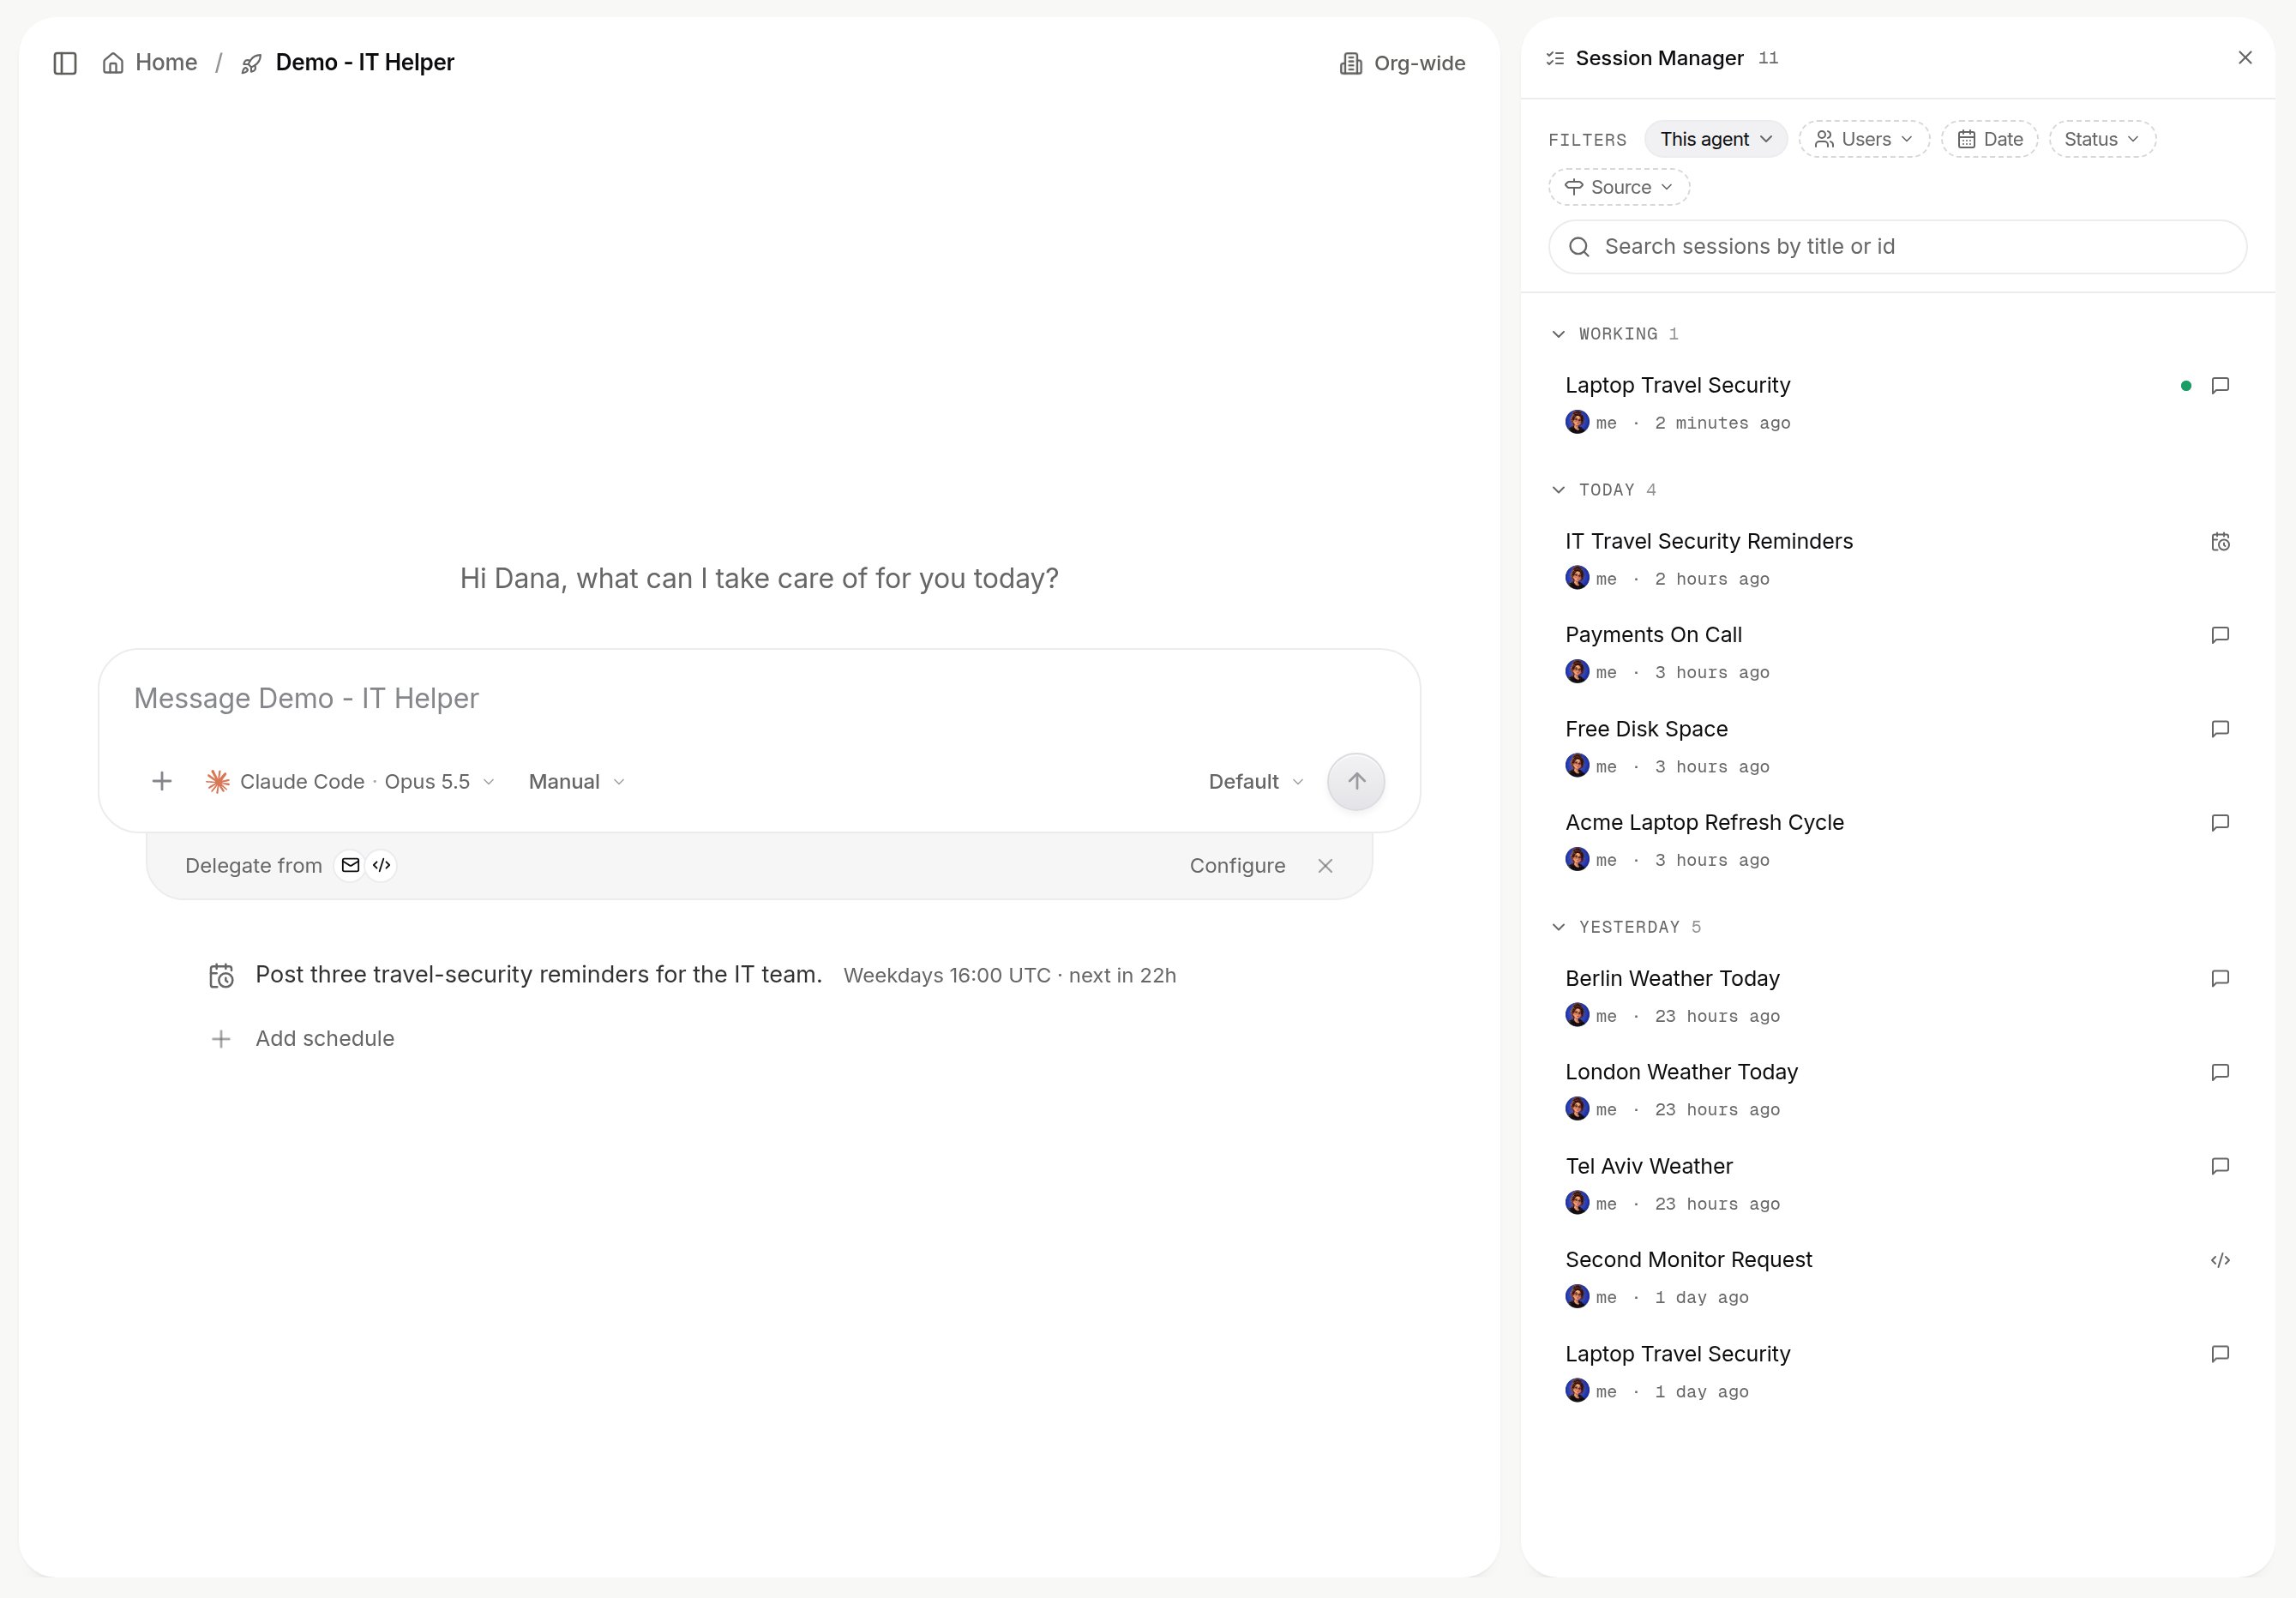Viewport: 2296px width, 1598px height.
Task: Click chat icon for working Laptop Travel Security
Action: pyautogui.click(x=2220, y=386)
